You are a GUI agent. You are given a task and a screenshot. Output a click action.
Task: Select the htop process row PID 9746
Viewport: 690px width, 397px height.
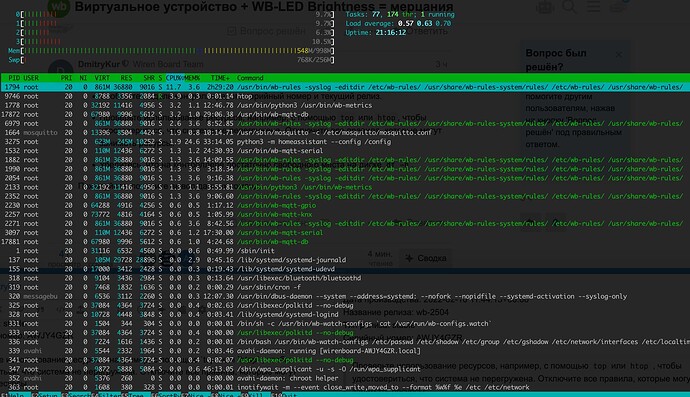[x=345, y=96]
